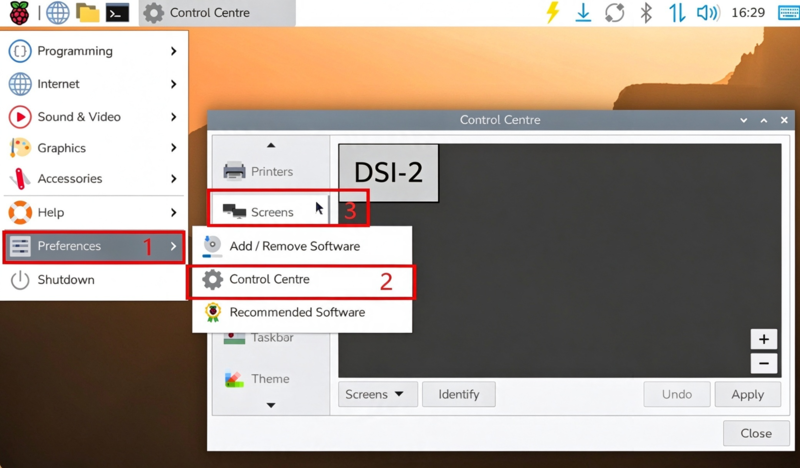The height and width of the screenshot is (468, 800).
Task: Click the Shutdown power symbol icon
Action: click(x=20, y=280)
